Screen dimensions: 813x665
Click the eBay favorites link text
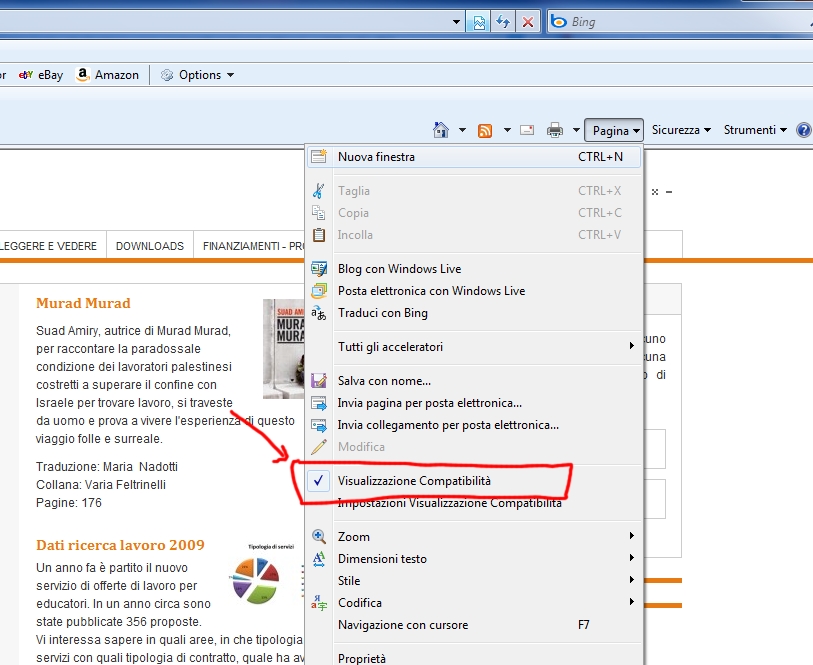[x=50, y=75]
